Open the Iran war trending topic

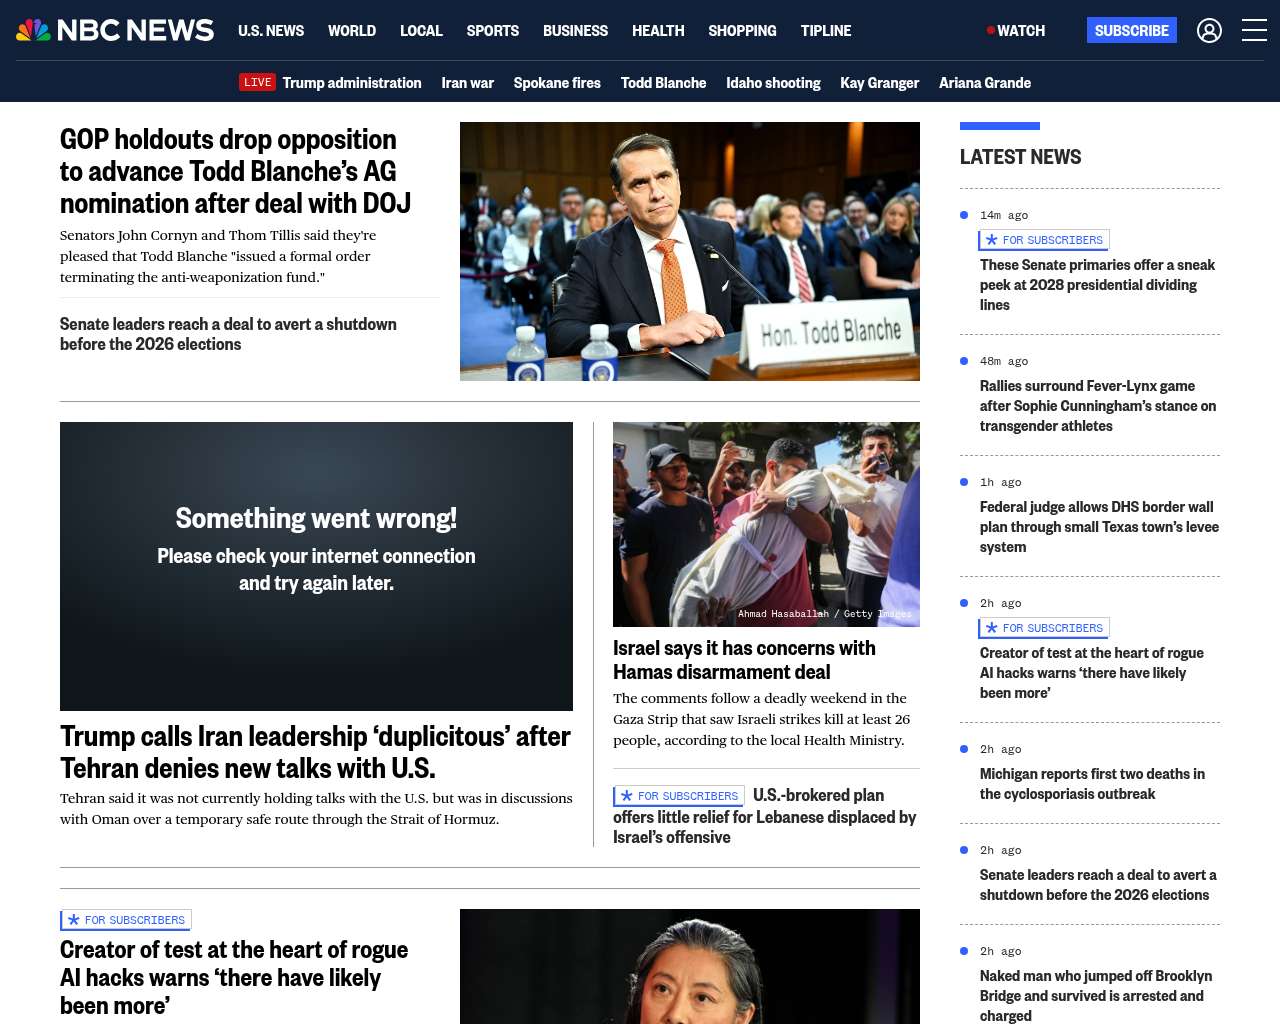click(x=468, y=83)
